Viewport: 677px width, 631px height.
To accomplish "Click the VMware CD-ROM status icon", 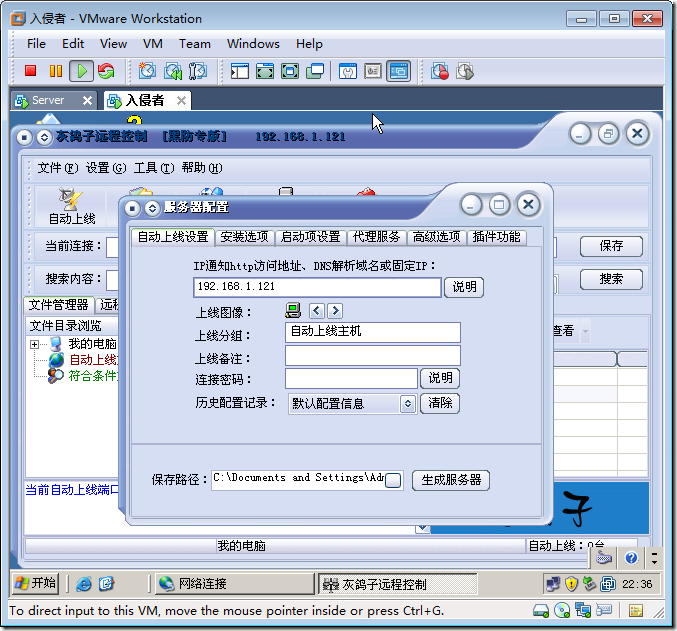I will point(562,610).
